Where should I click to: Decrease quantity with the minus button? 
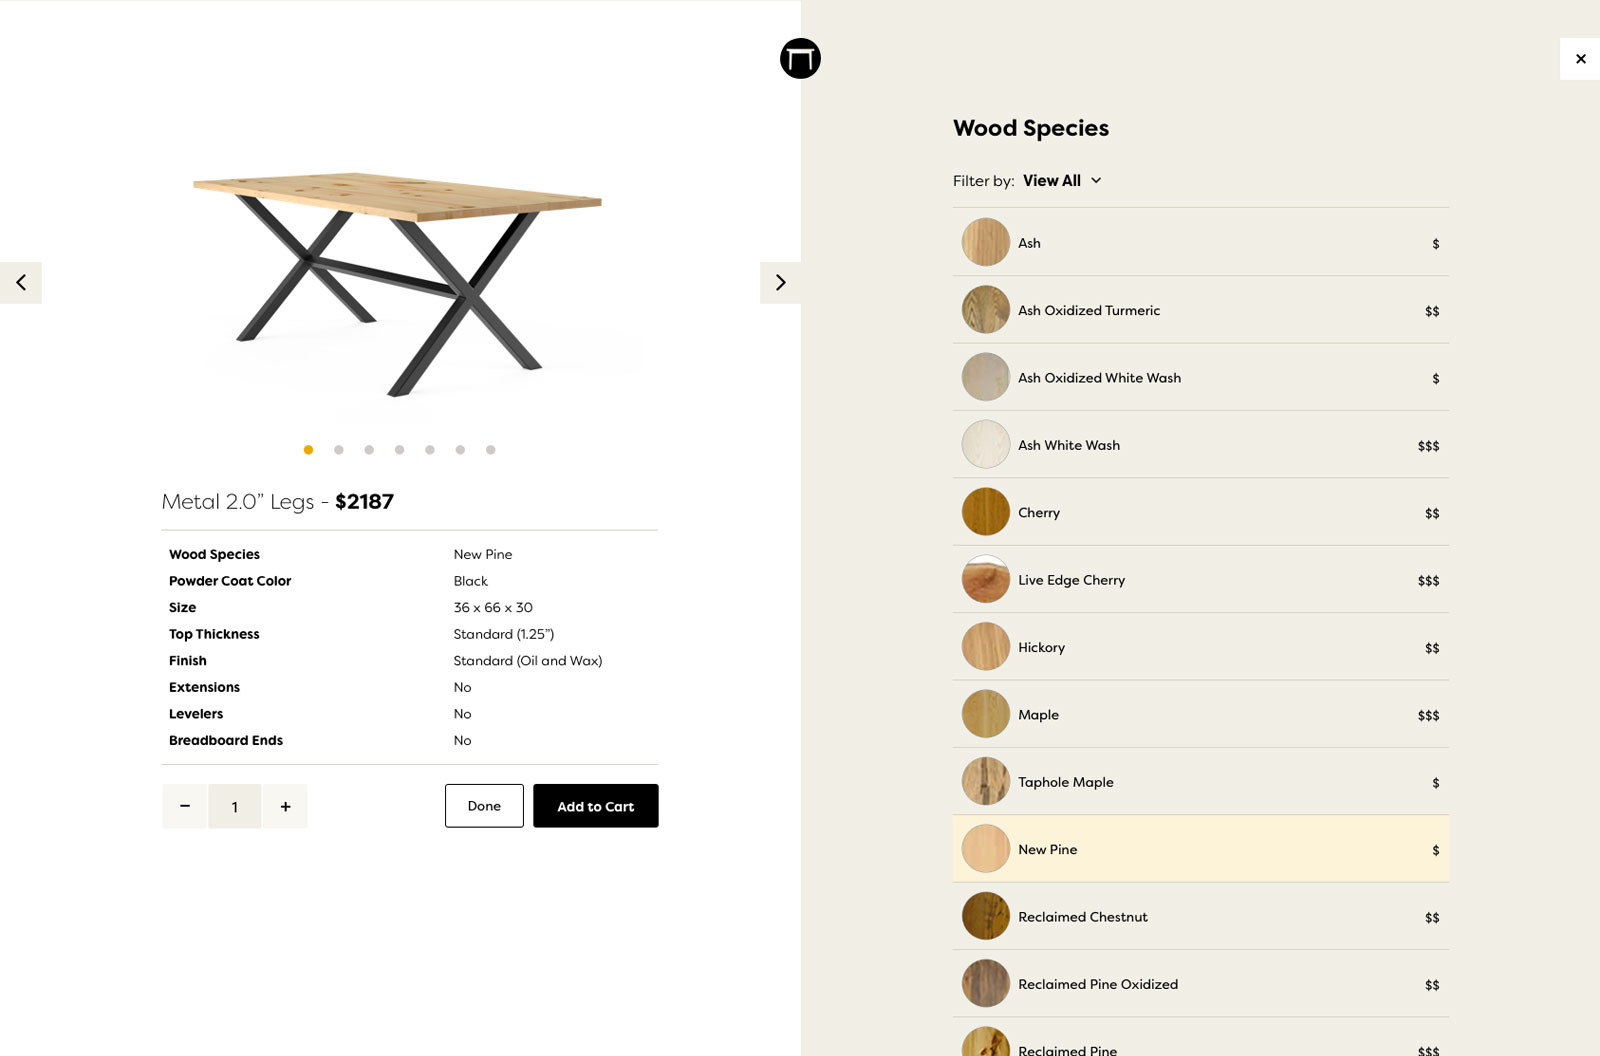click(x=185, y=806)
